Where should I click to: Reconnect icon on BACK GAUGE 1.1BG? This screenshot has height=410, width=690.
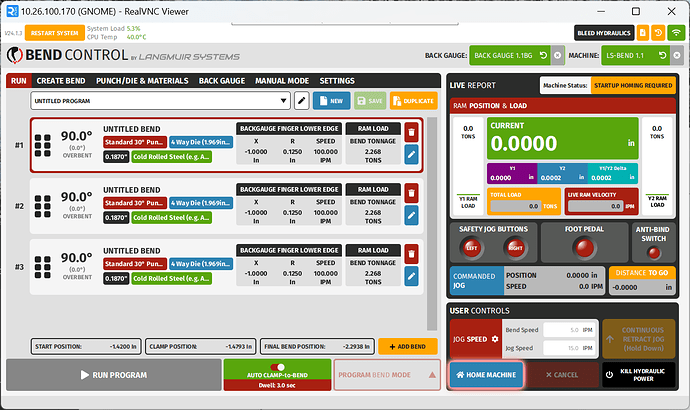coord(543,55)
